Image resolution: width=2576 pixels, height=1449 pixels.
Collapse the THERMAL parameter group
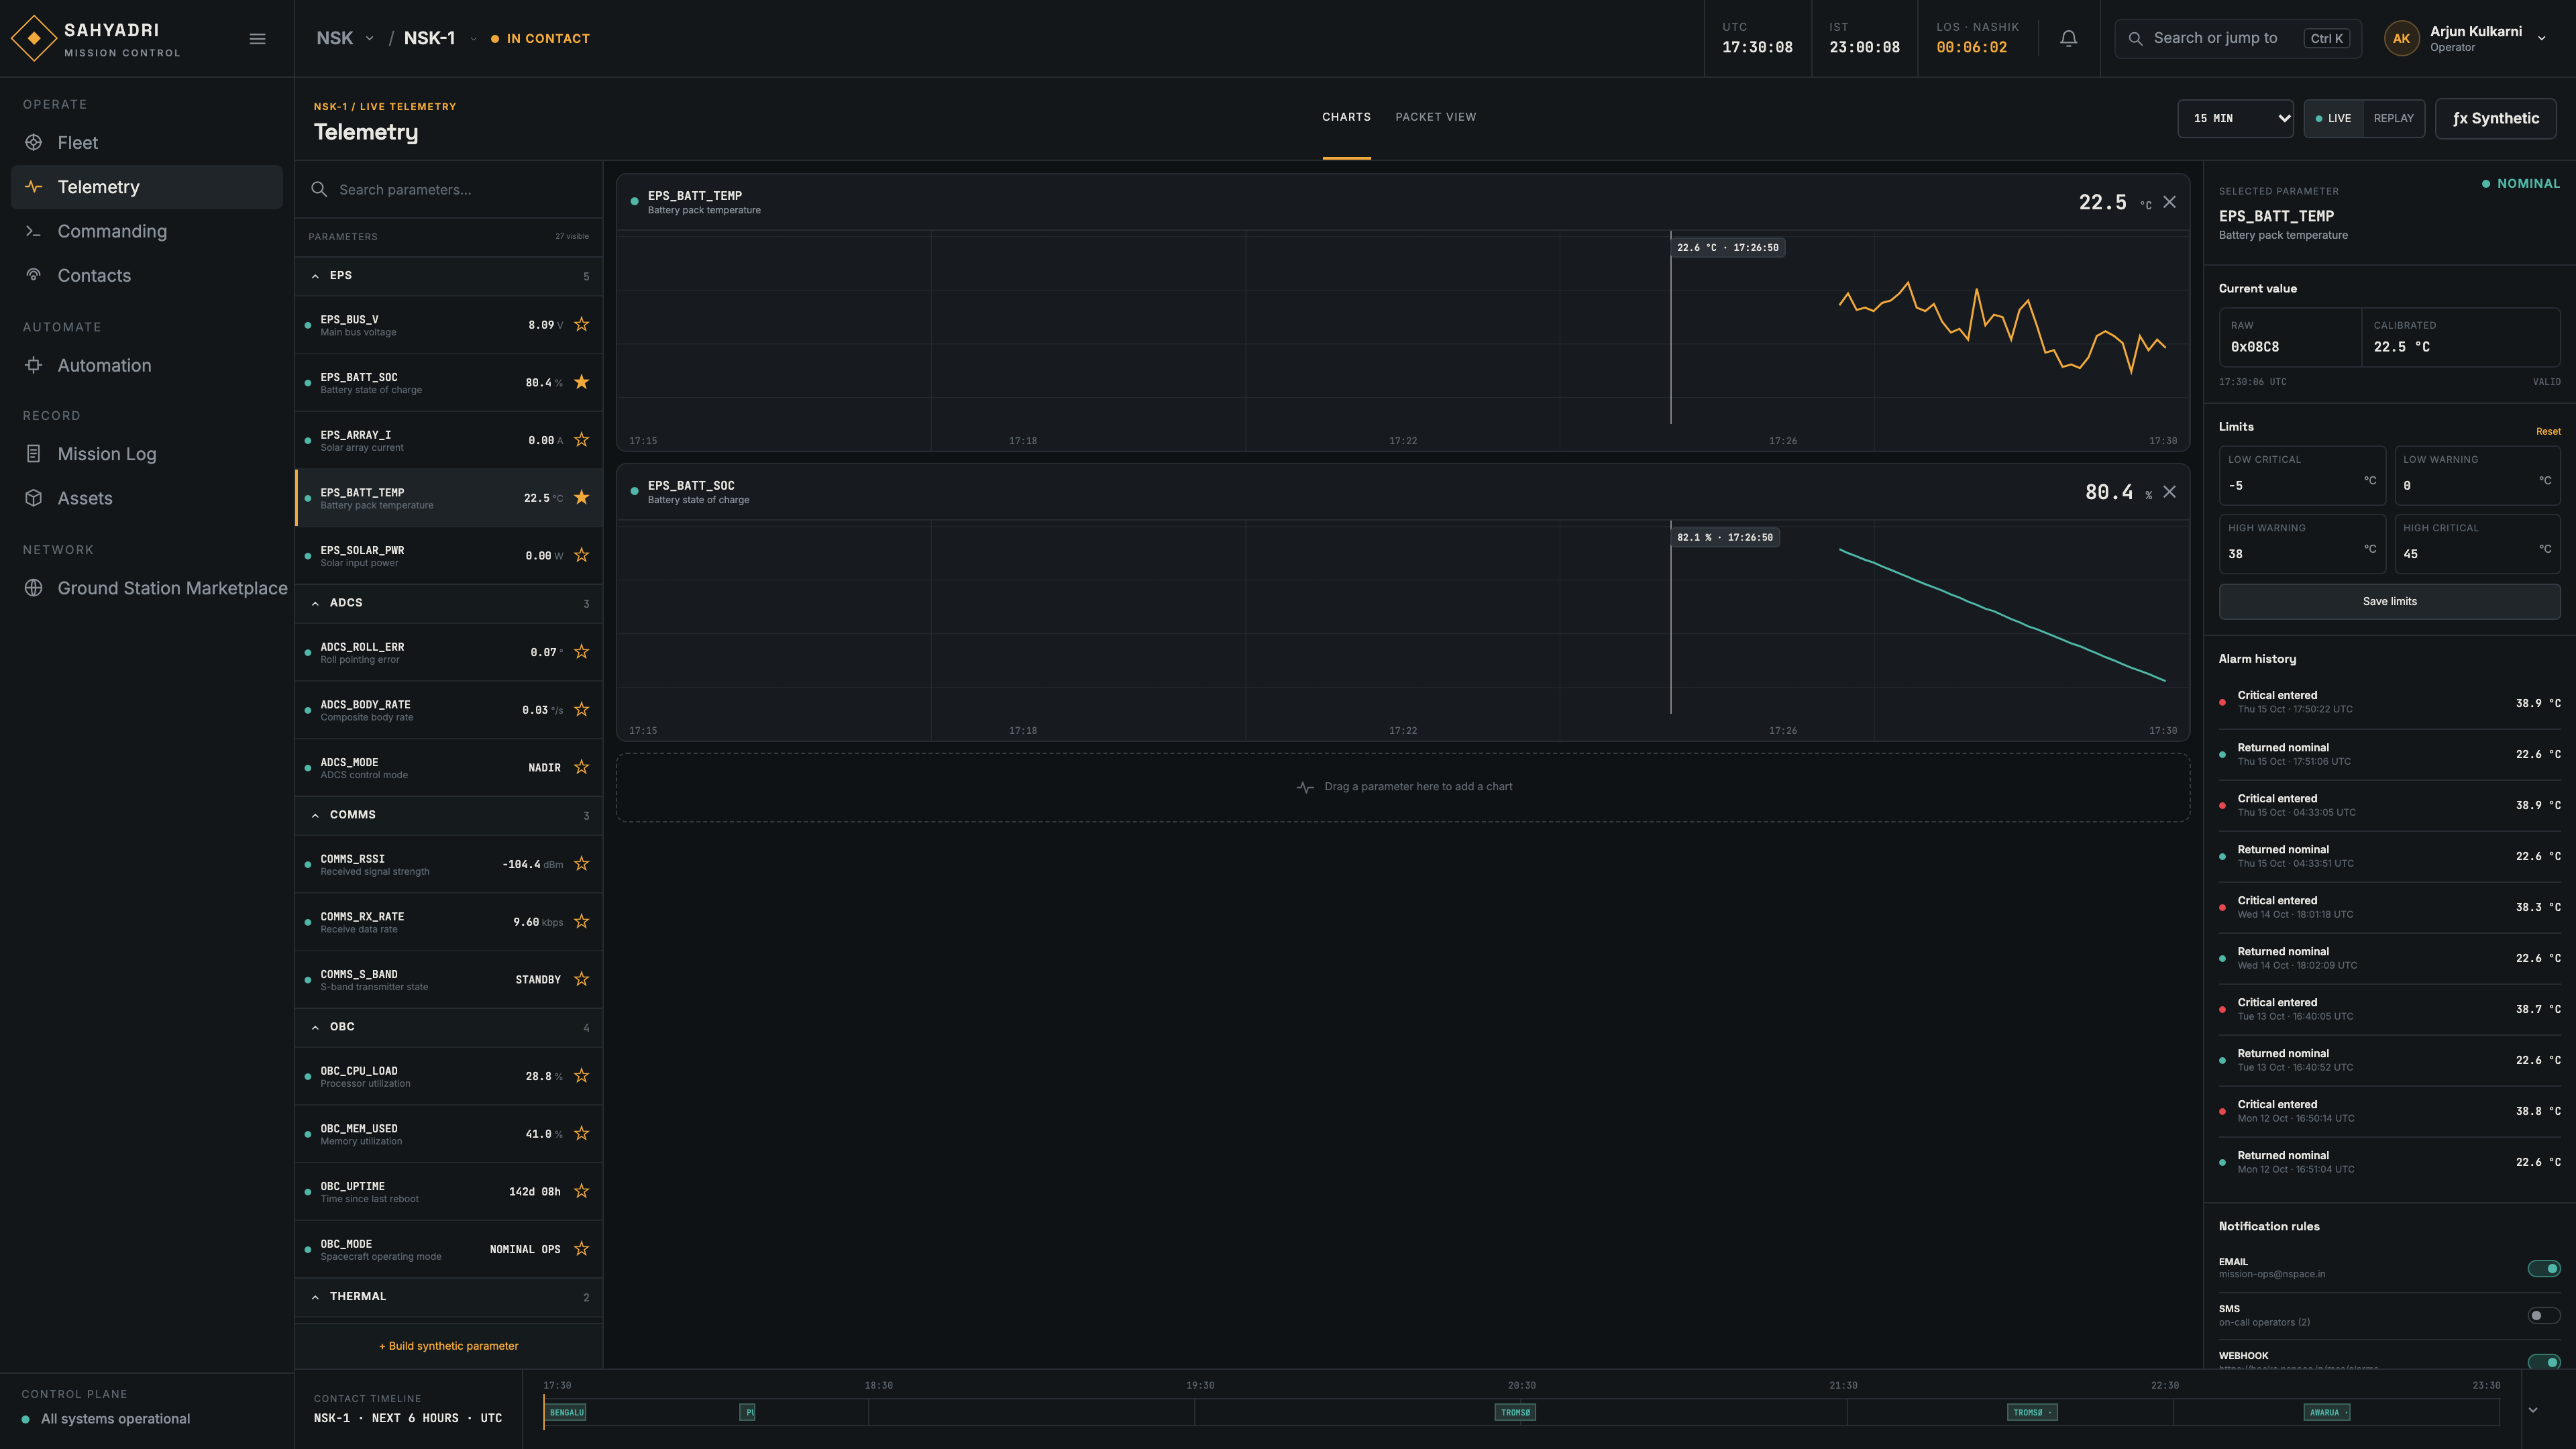coord(449,1297)
